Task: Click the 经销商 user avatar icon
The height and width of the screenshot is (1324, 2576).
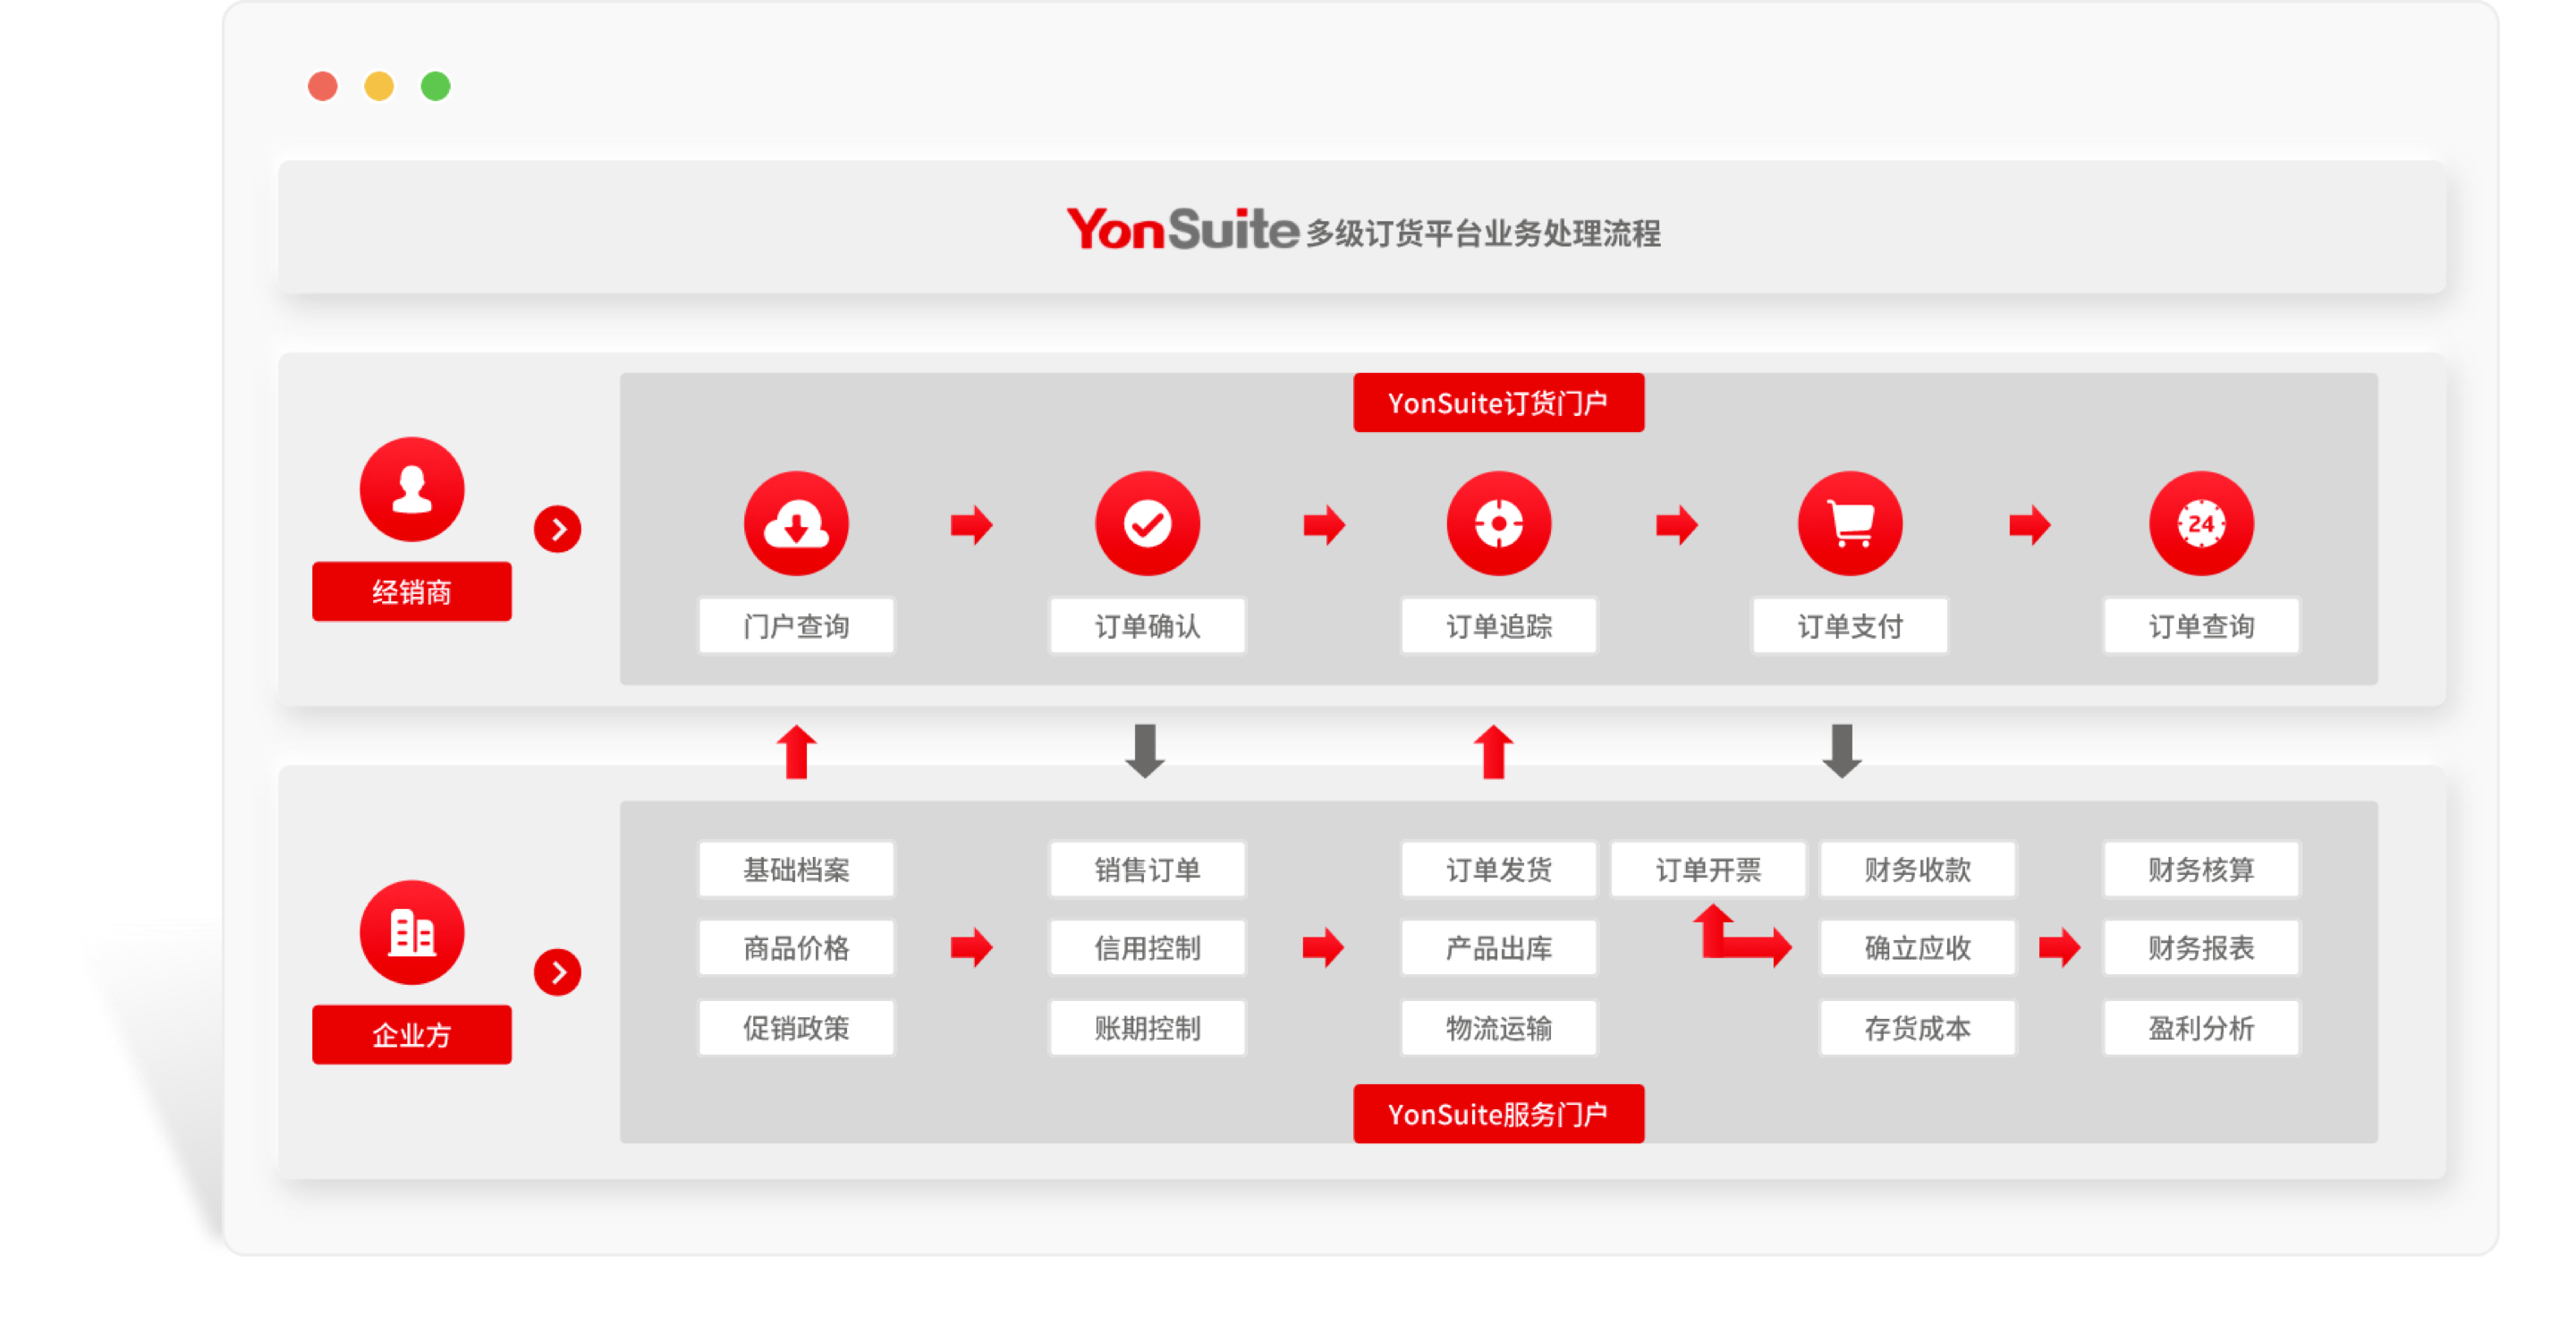Action: click(411, 489)
